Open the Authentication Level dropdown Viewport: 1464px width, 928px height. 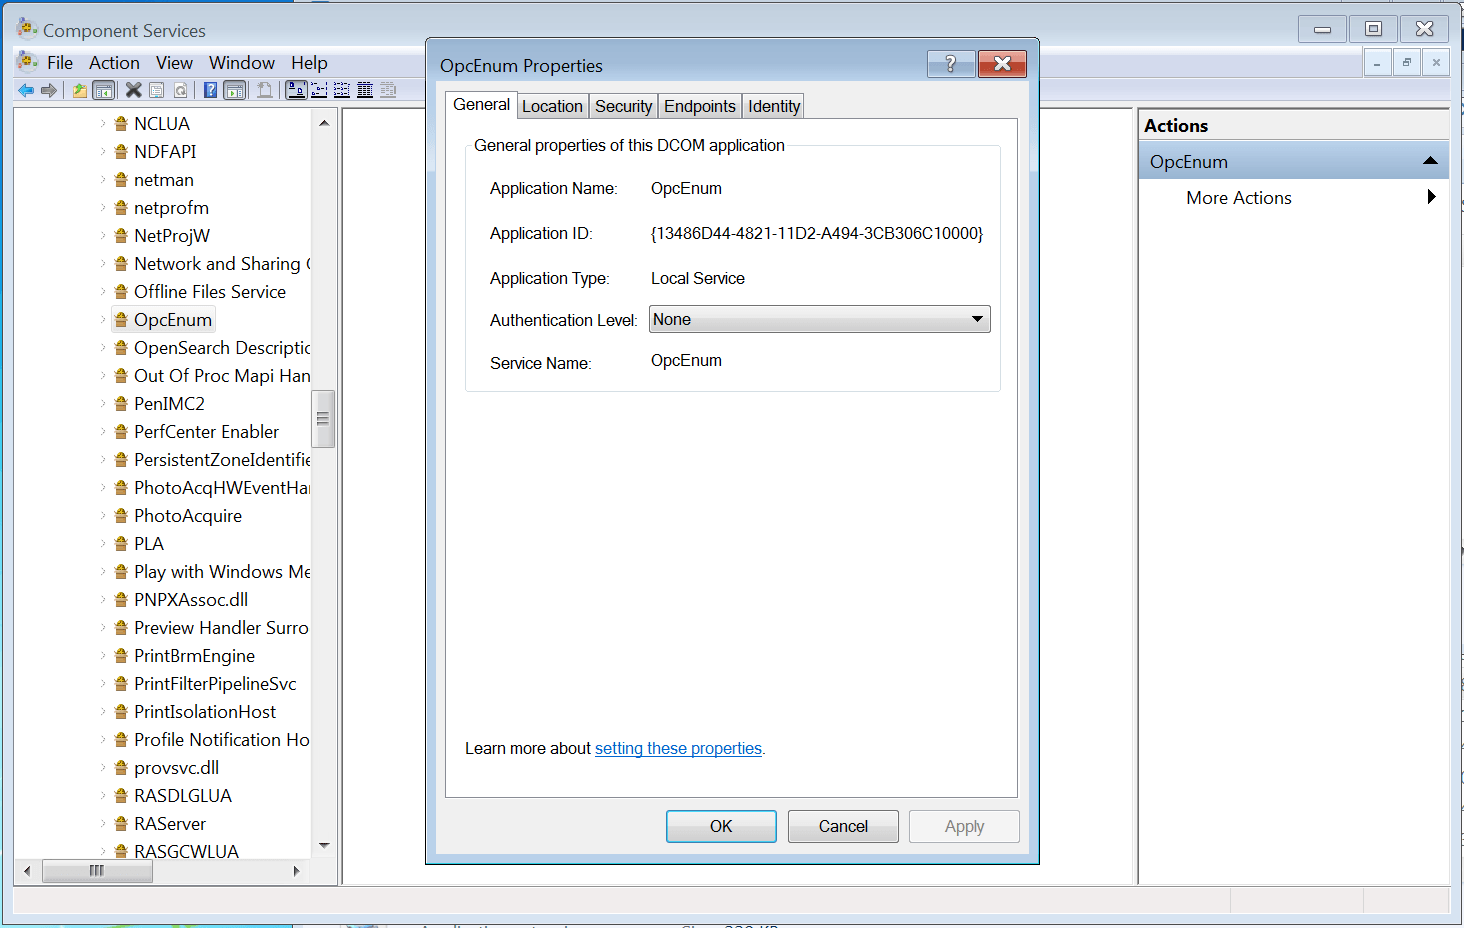click(x=977, y=319)
